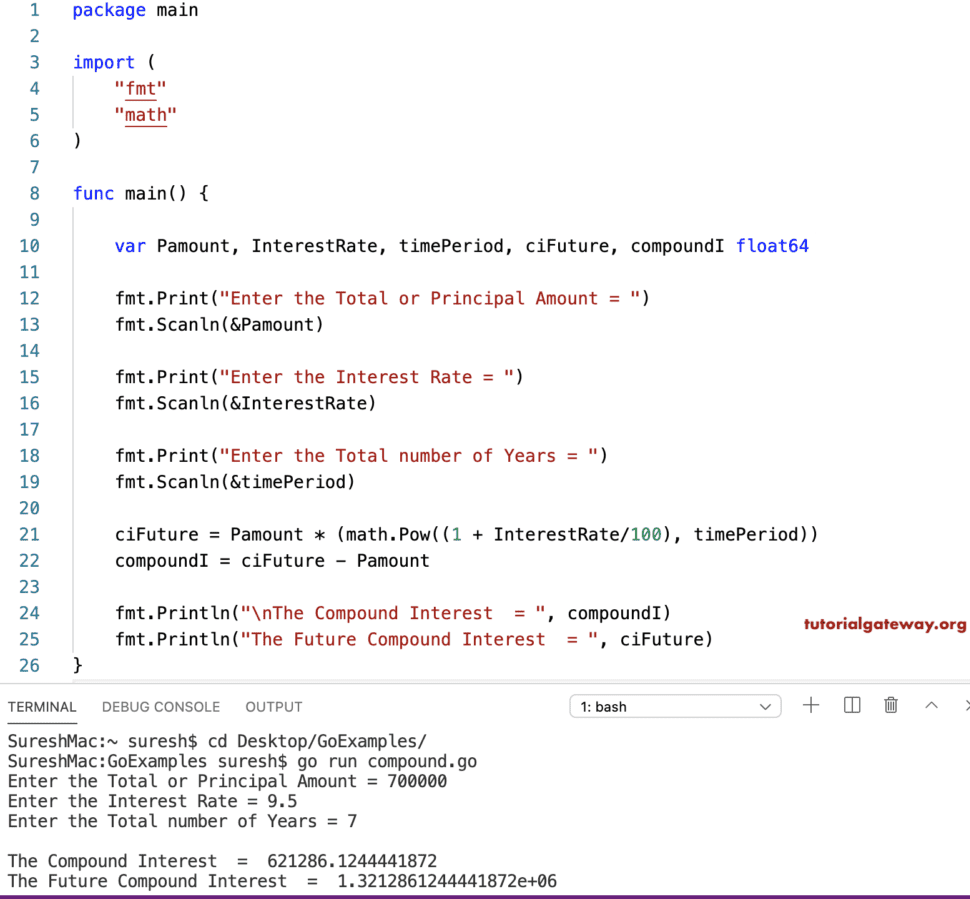Switch to the DEBUG CONSOLE tab
Screen dimensions: 970x899
pos(160,707)
